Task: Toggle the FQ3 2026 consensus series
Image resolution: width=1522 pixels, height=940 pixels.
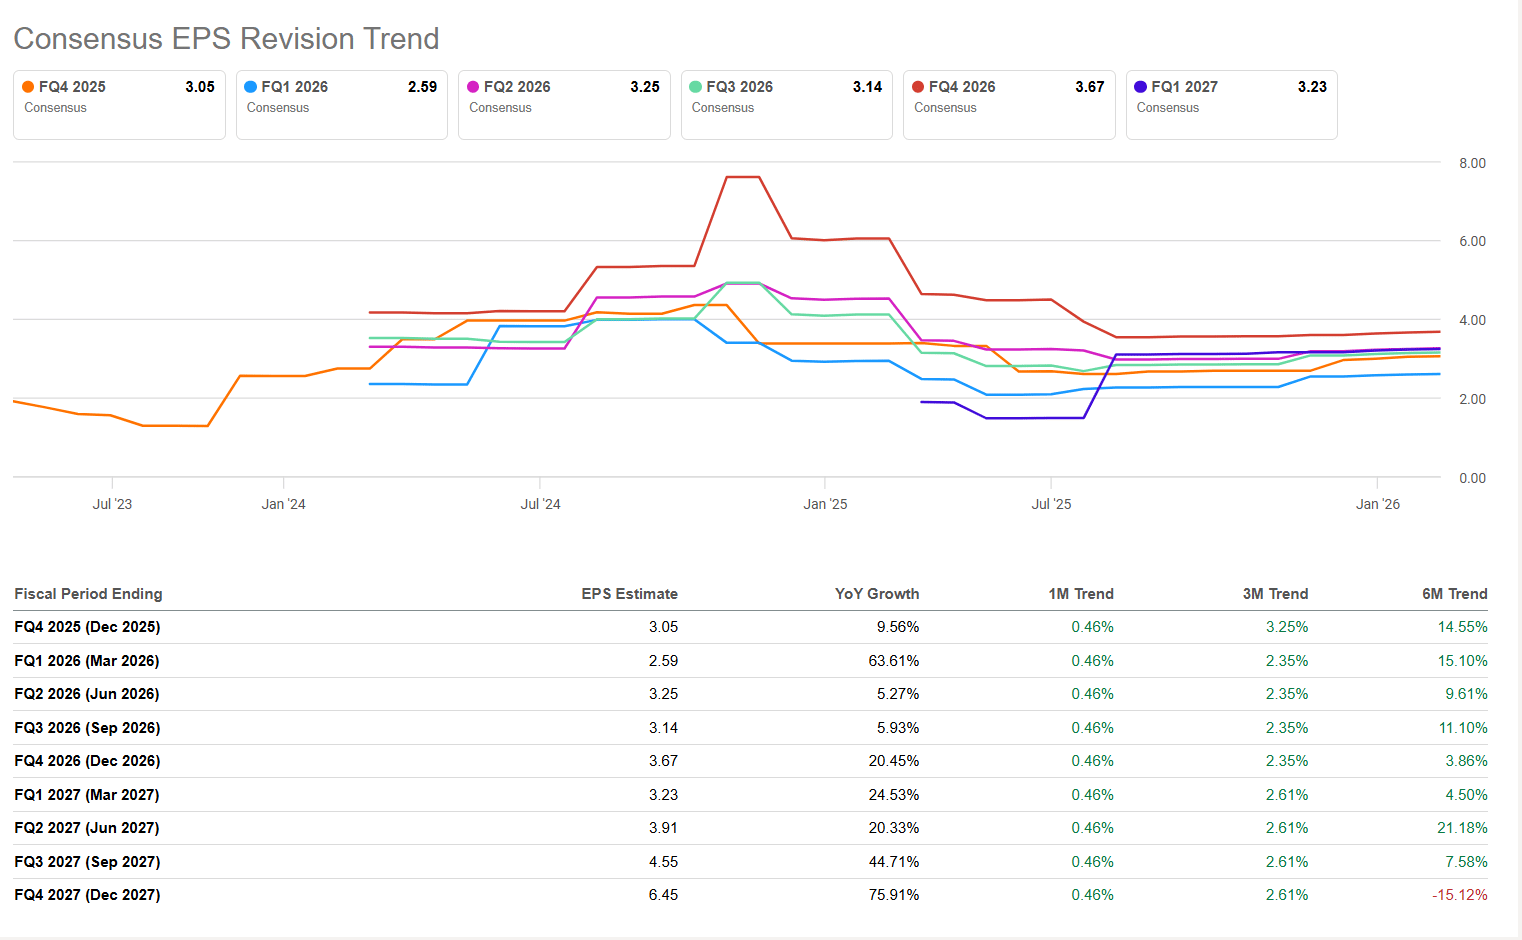Action: (786, 105)
